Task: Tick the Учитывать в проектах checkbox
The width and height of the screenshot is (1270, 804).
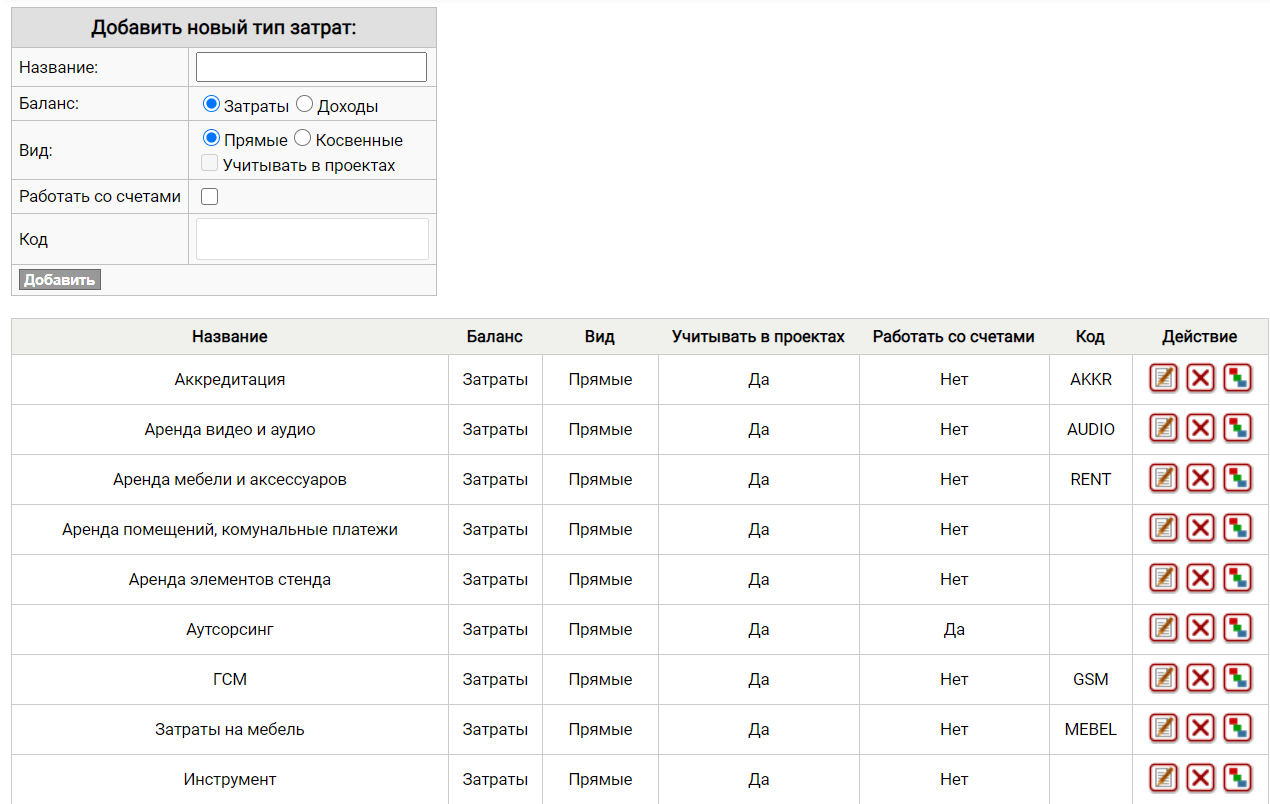Action: click(x=210, y=164)
